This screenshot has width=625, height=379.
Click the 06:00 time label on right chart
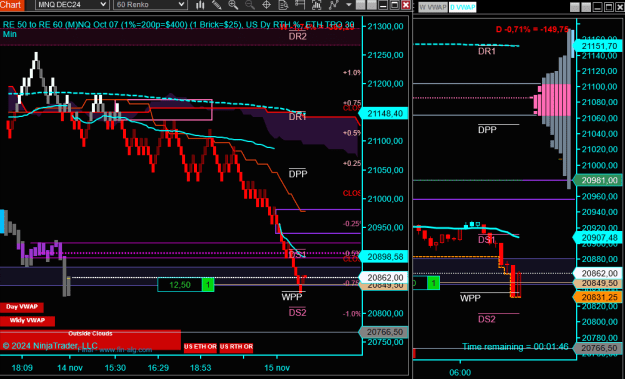coord(460,373)
